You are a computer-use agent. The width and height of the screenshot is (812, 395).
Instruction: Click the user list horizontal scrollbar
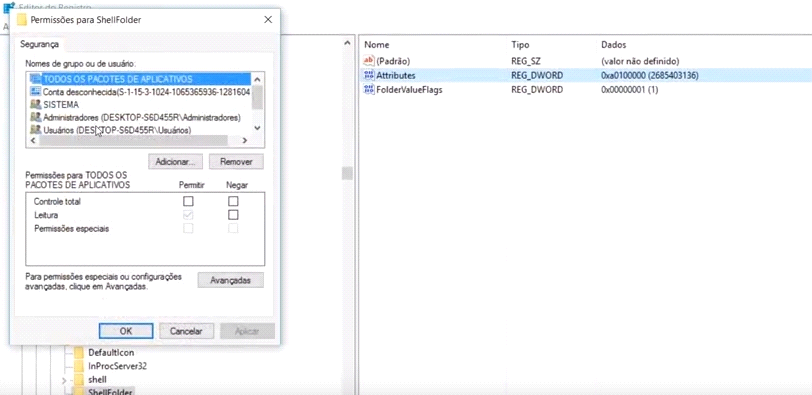coord(133,140)
